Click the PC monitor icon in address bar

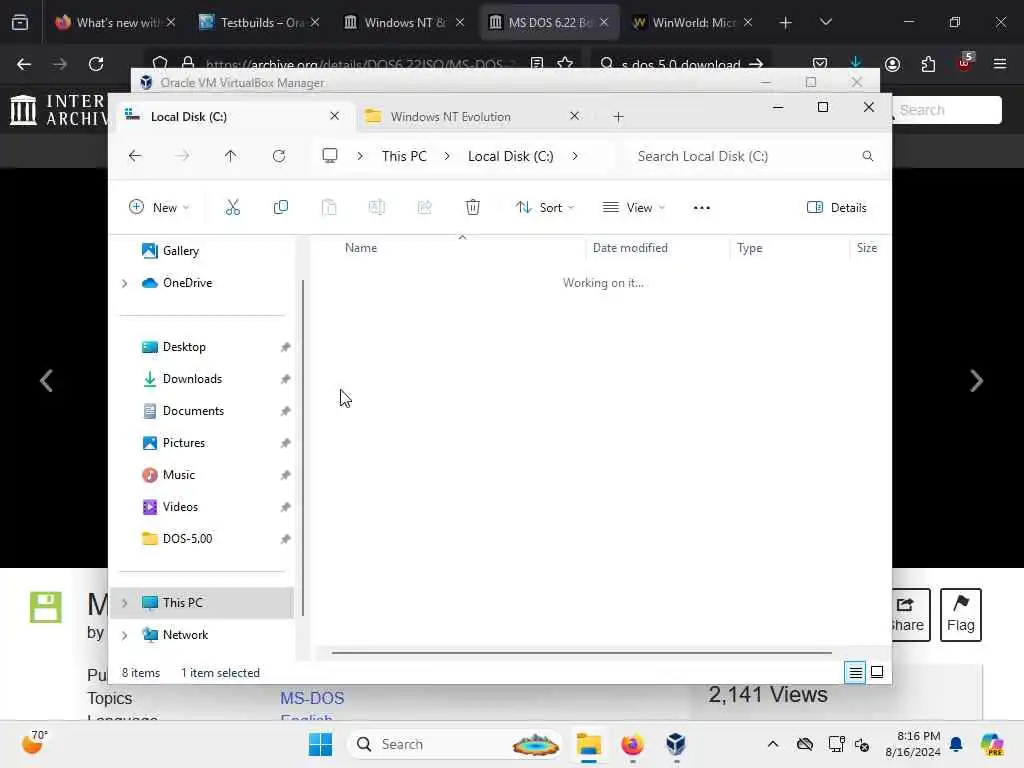[x=330, y=155]
